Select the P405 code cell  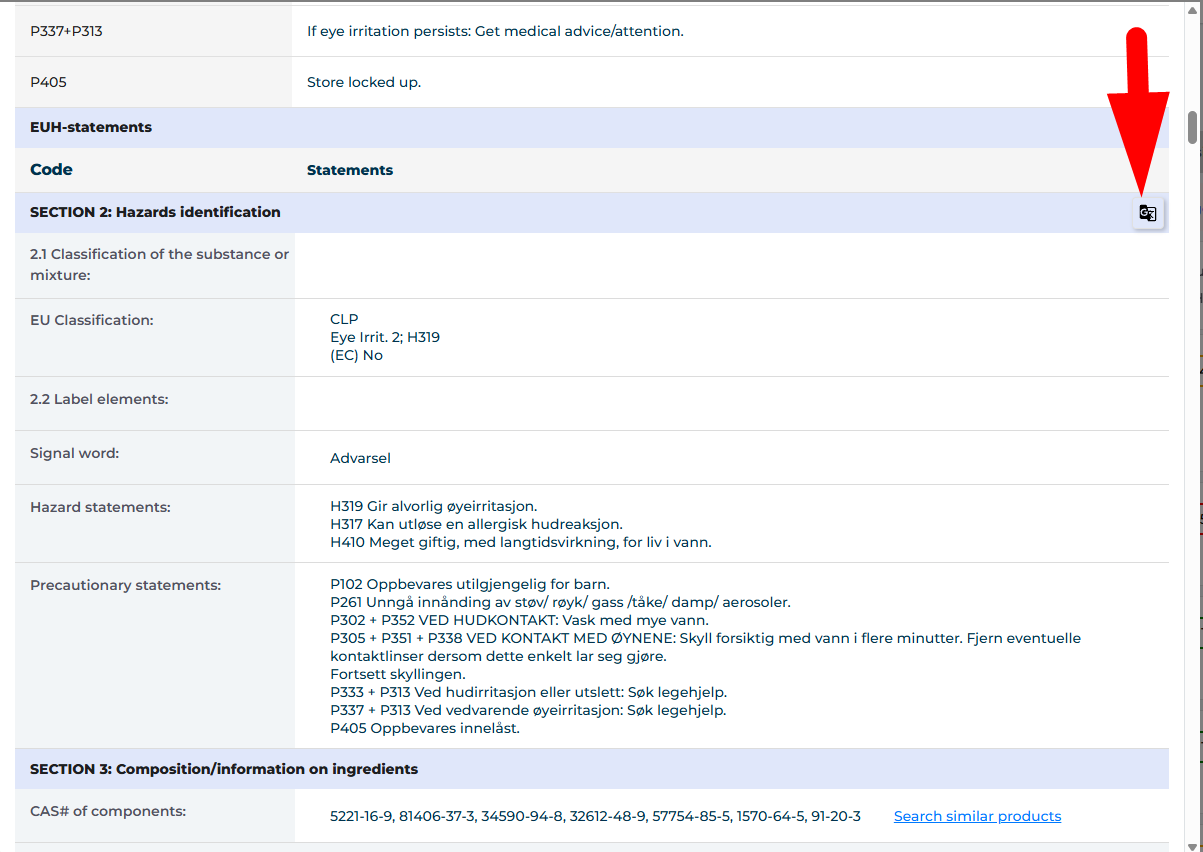49,82
